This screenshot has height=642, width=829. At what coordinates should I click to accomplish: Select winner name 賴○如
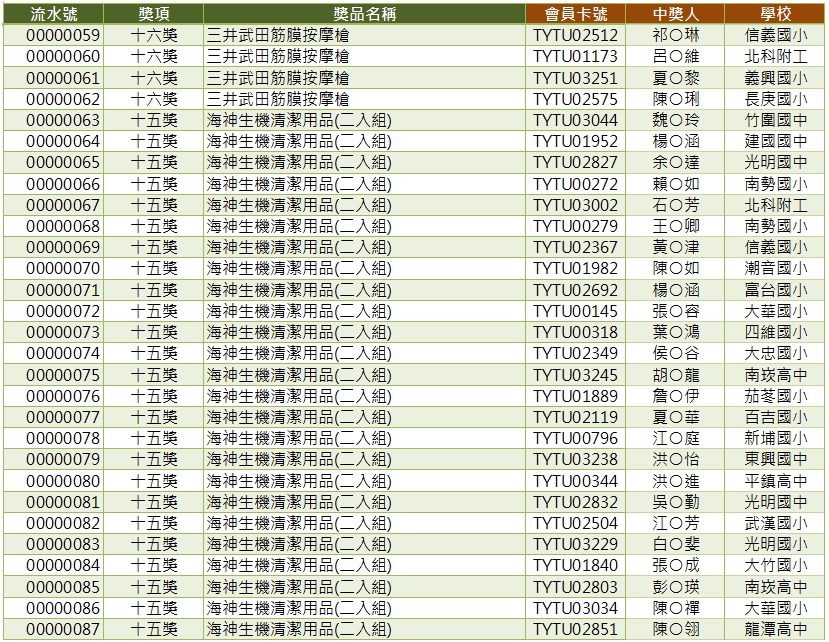676,184
